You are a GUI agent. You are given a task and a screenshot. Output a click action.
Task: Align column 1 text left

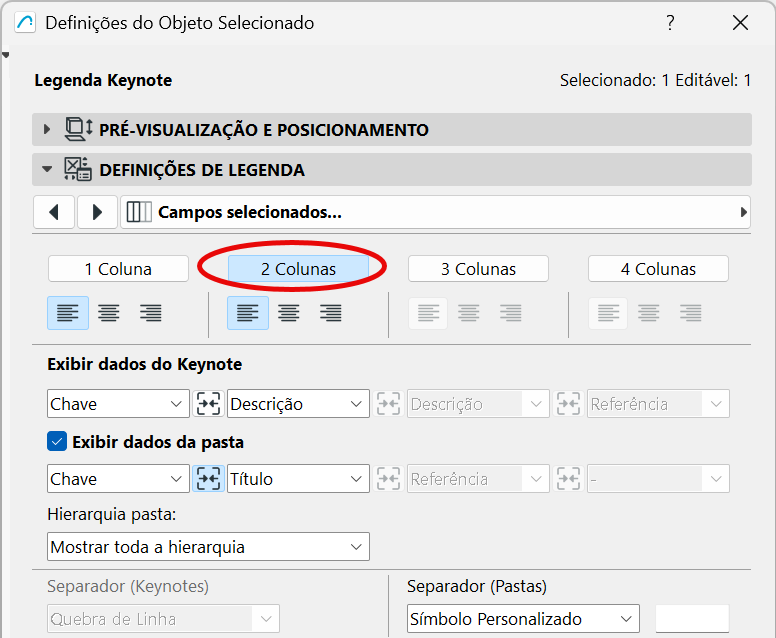click(68, 313)
